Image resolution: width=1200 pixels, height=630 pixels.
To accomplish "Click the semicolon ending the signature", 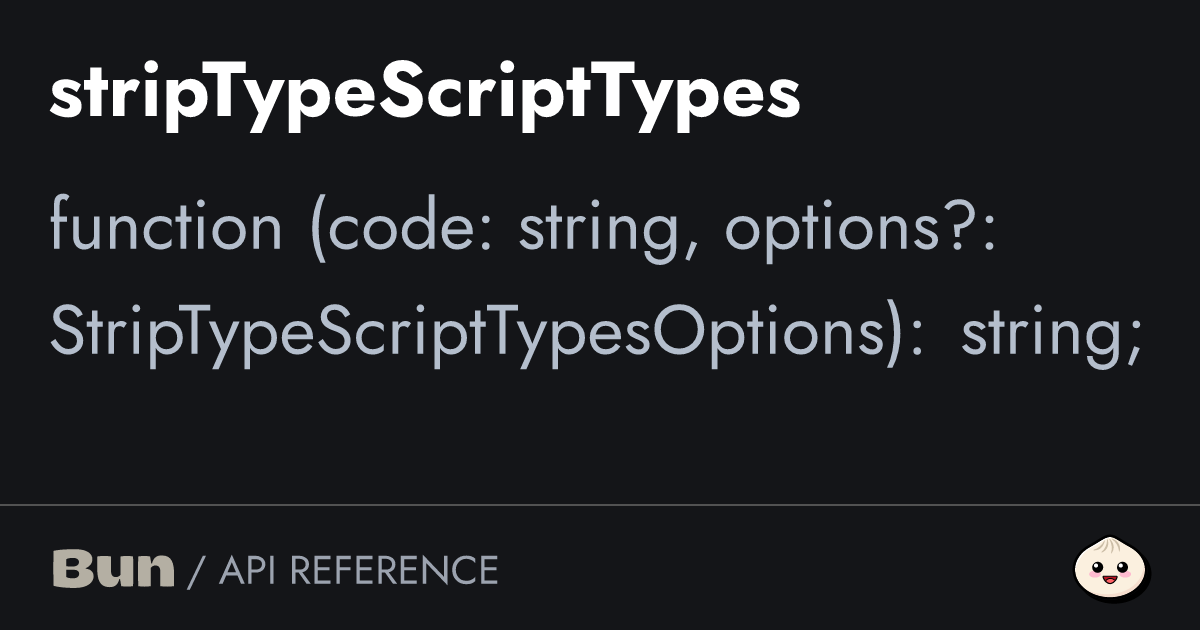I will click(x=1131, y=340).
